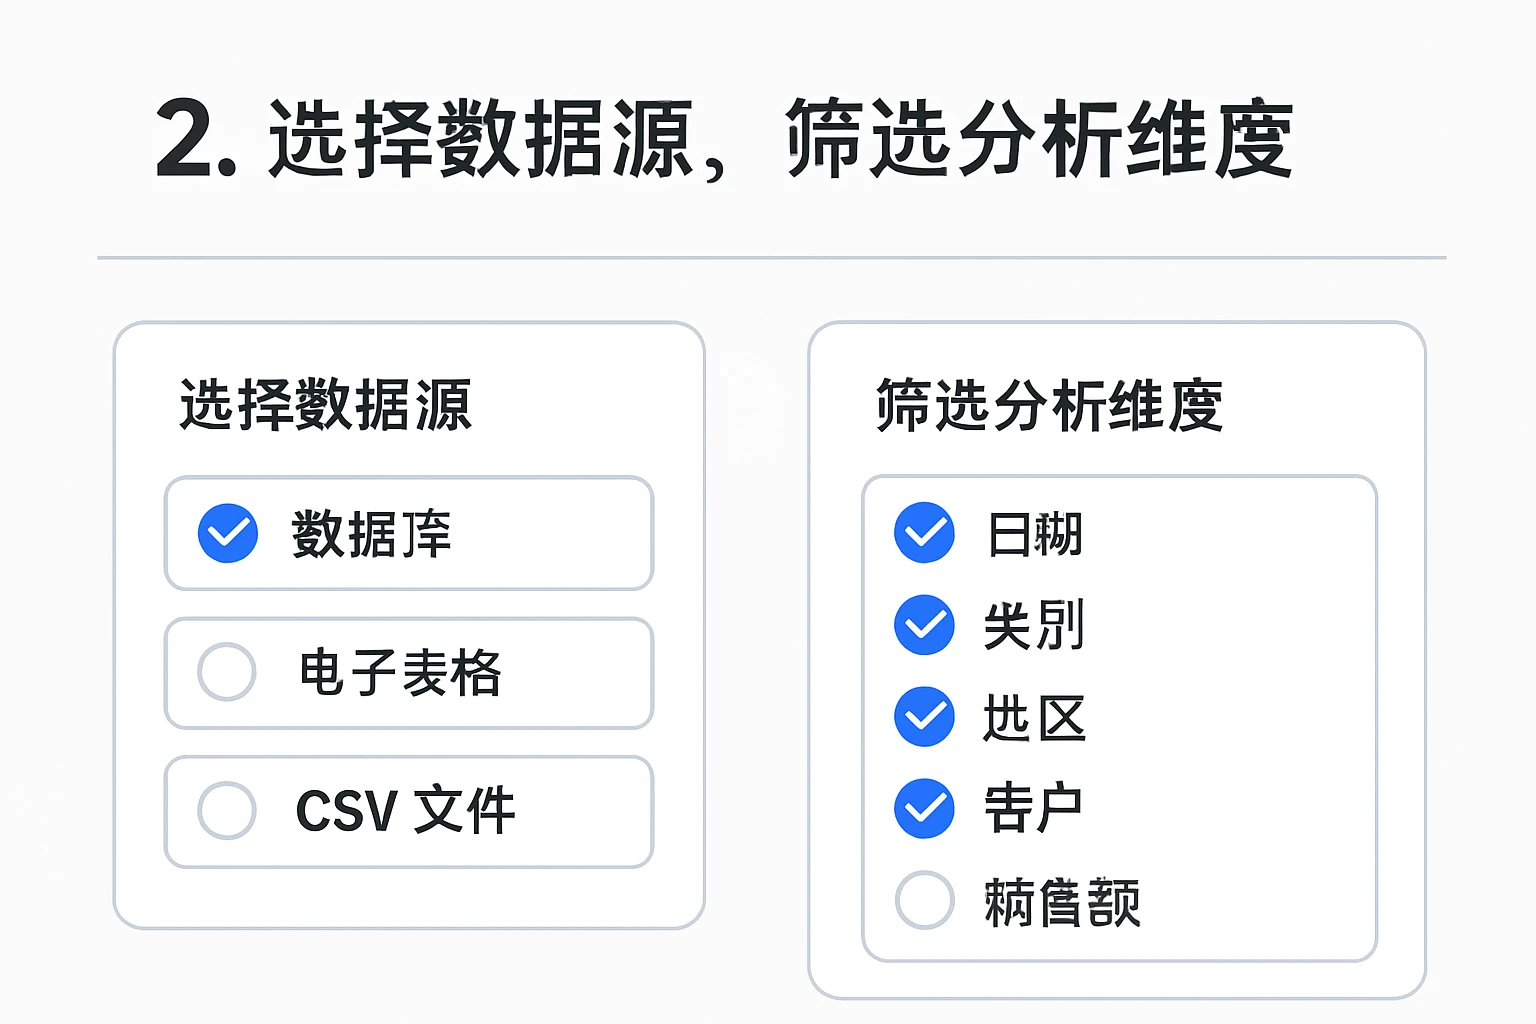Click the 数据库 option label text
This screenshot has height=1024, width=1536.
[371, 534]
